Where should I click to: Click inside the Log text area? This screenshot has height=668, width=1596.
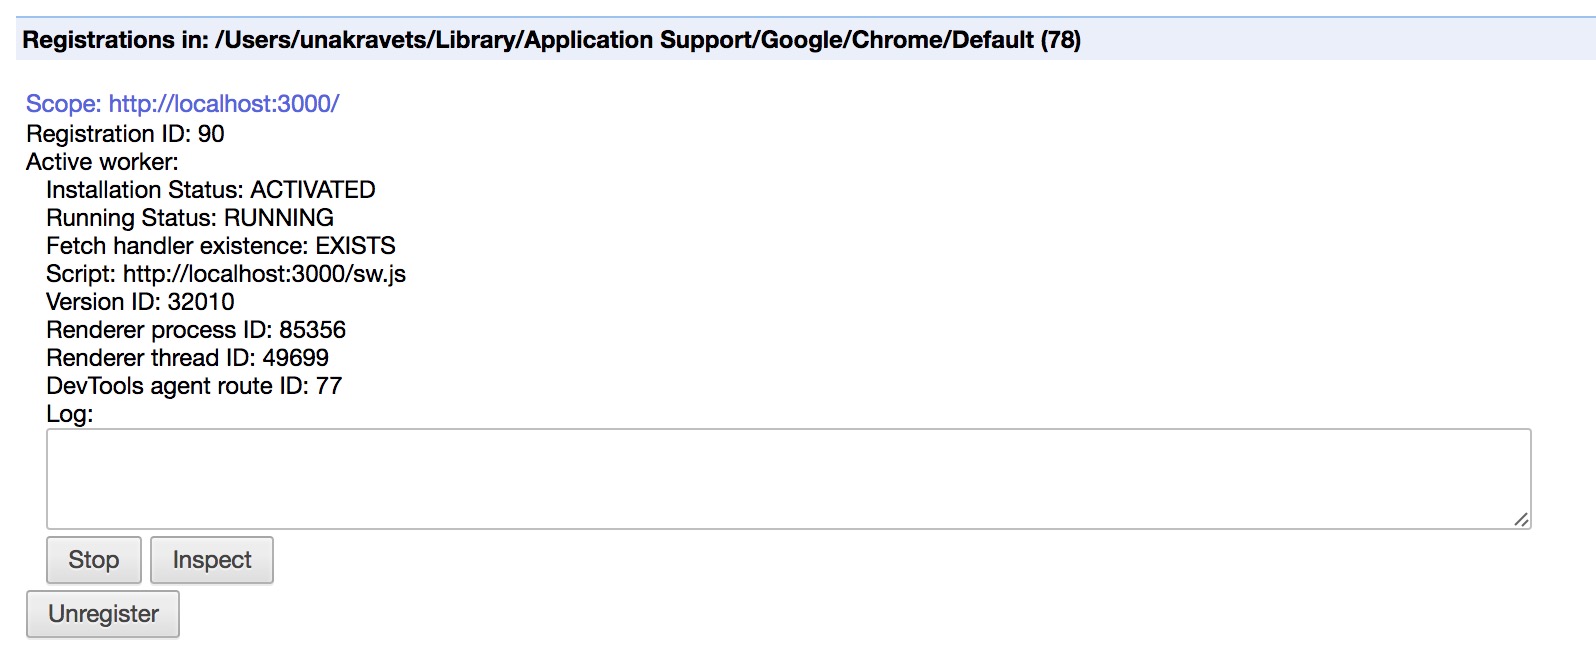click(x=788, y=479)
